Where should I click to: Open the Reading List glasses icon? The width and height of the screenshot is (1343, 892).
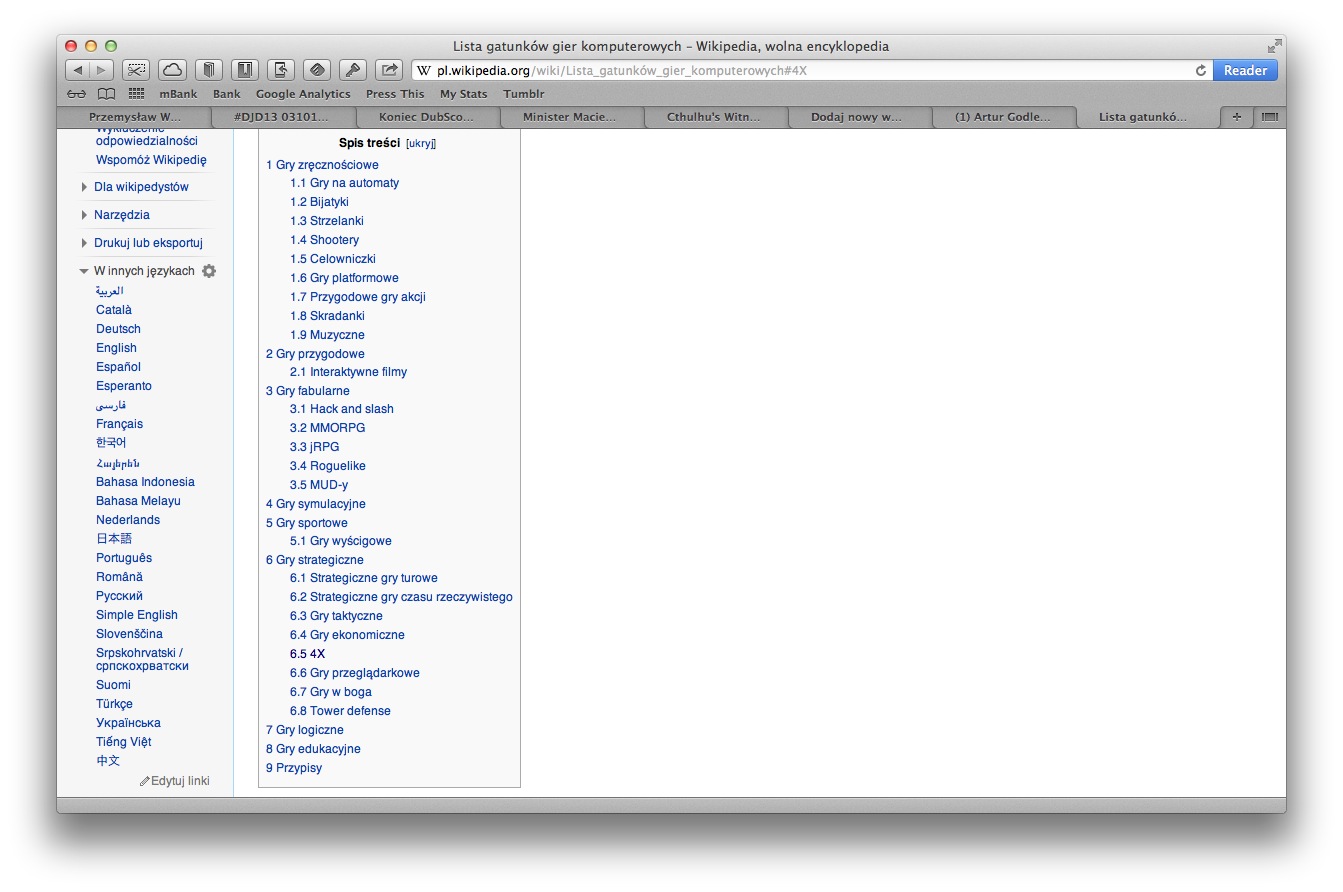click(x=77, y=94)
